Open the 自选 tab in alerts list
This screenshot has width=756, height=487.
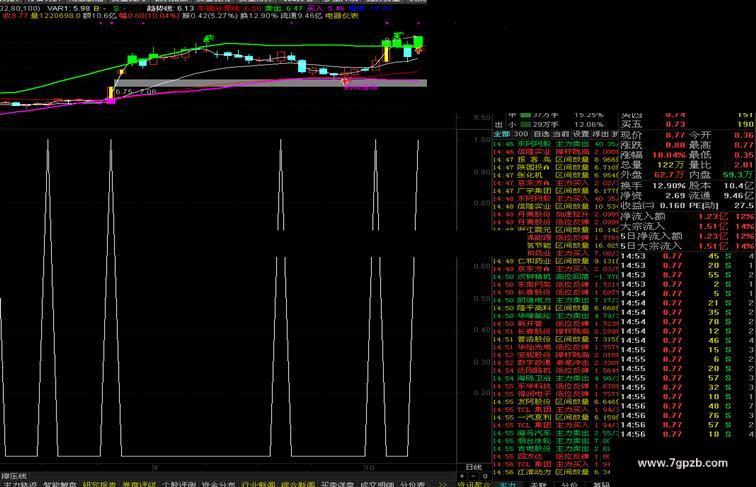point(541,134)
